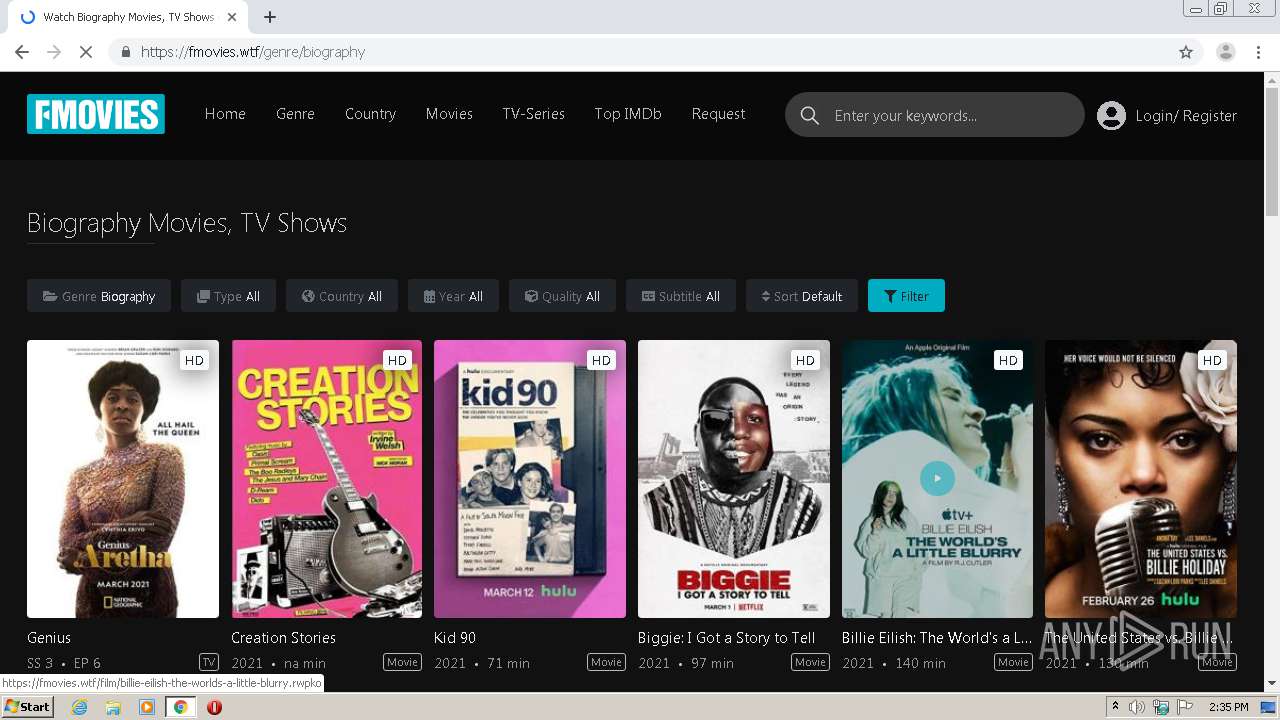Open the Country All filter dropdown
The image size is (1280, 720).
[x=342, y=296]
